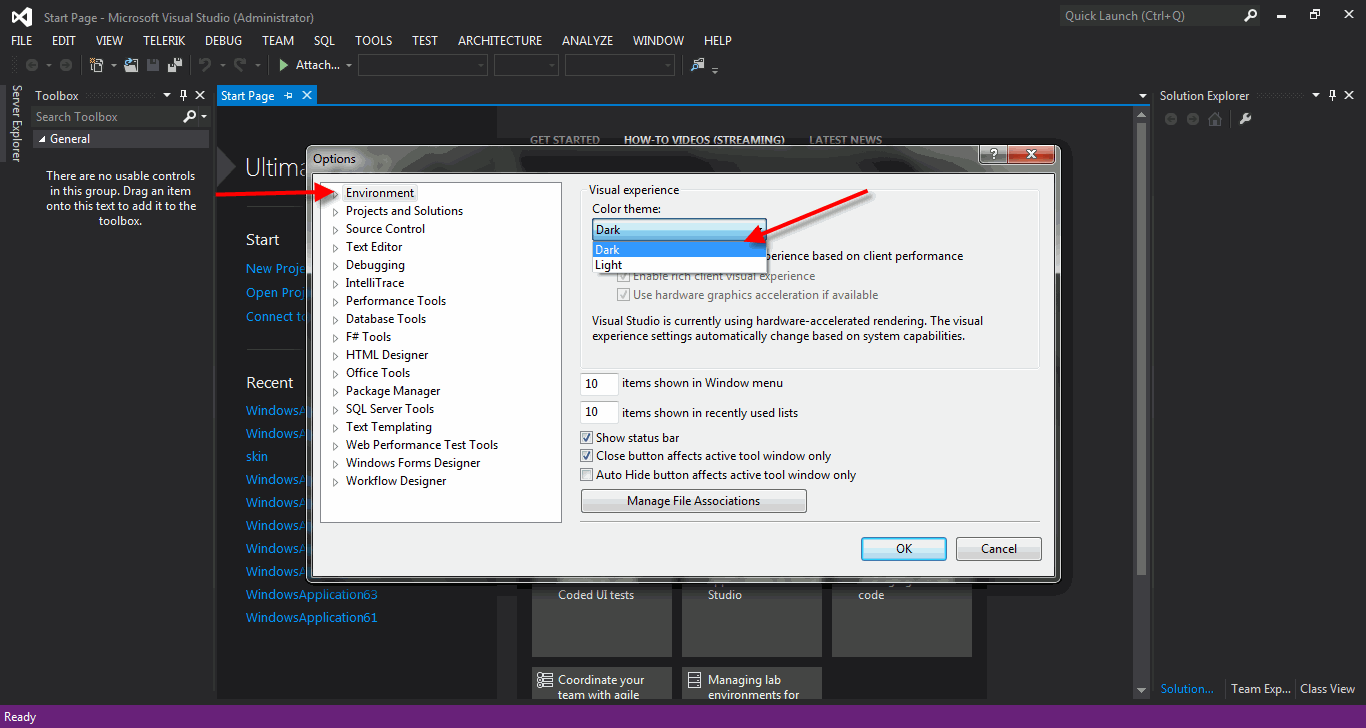
Task: Open the Solution Explorer window position dropdown
Action: coord(1316,96)
